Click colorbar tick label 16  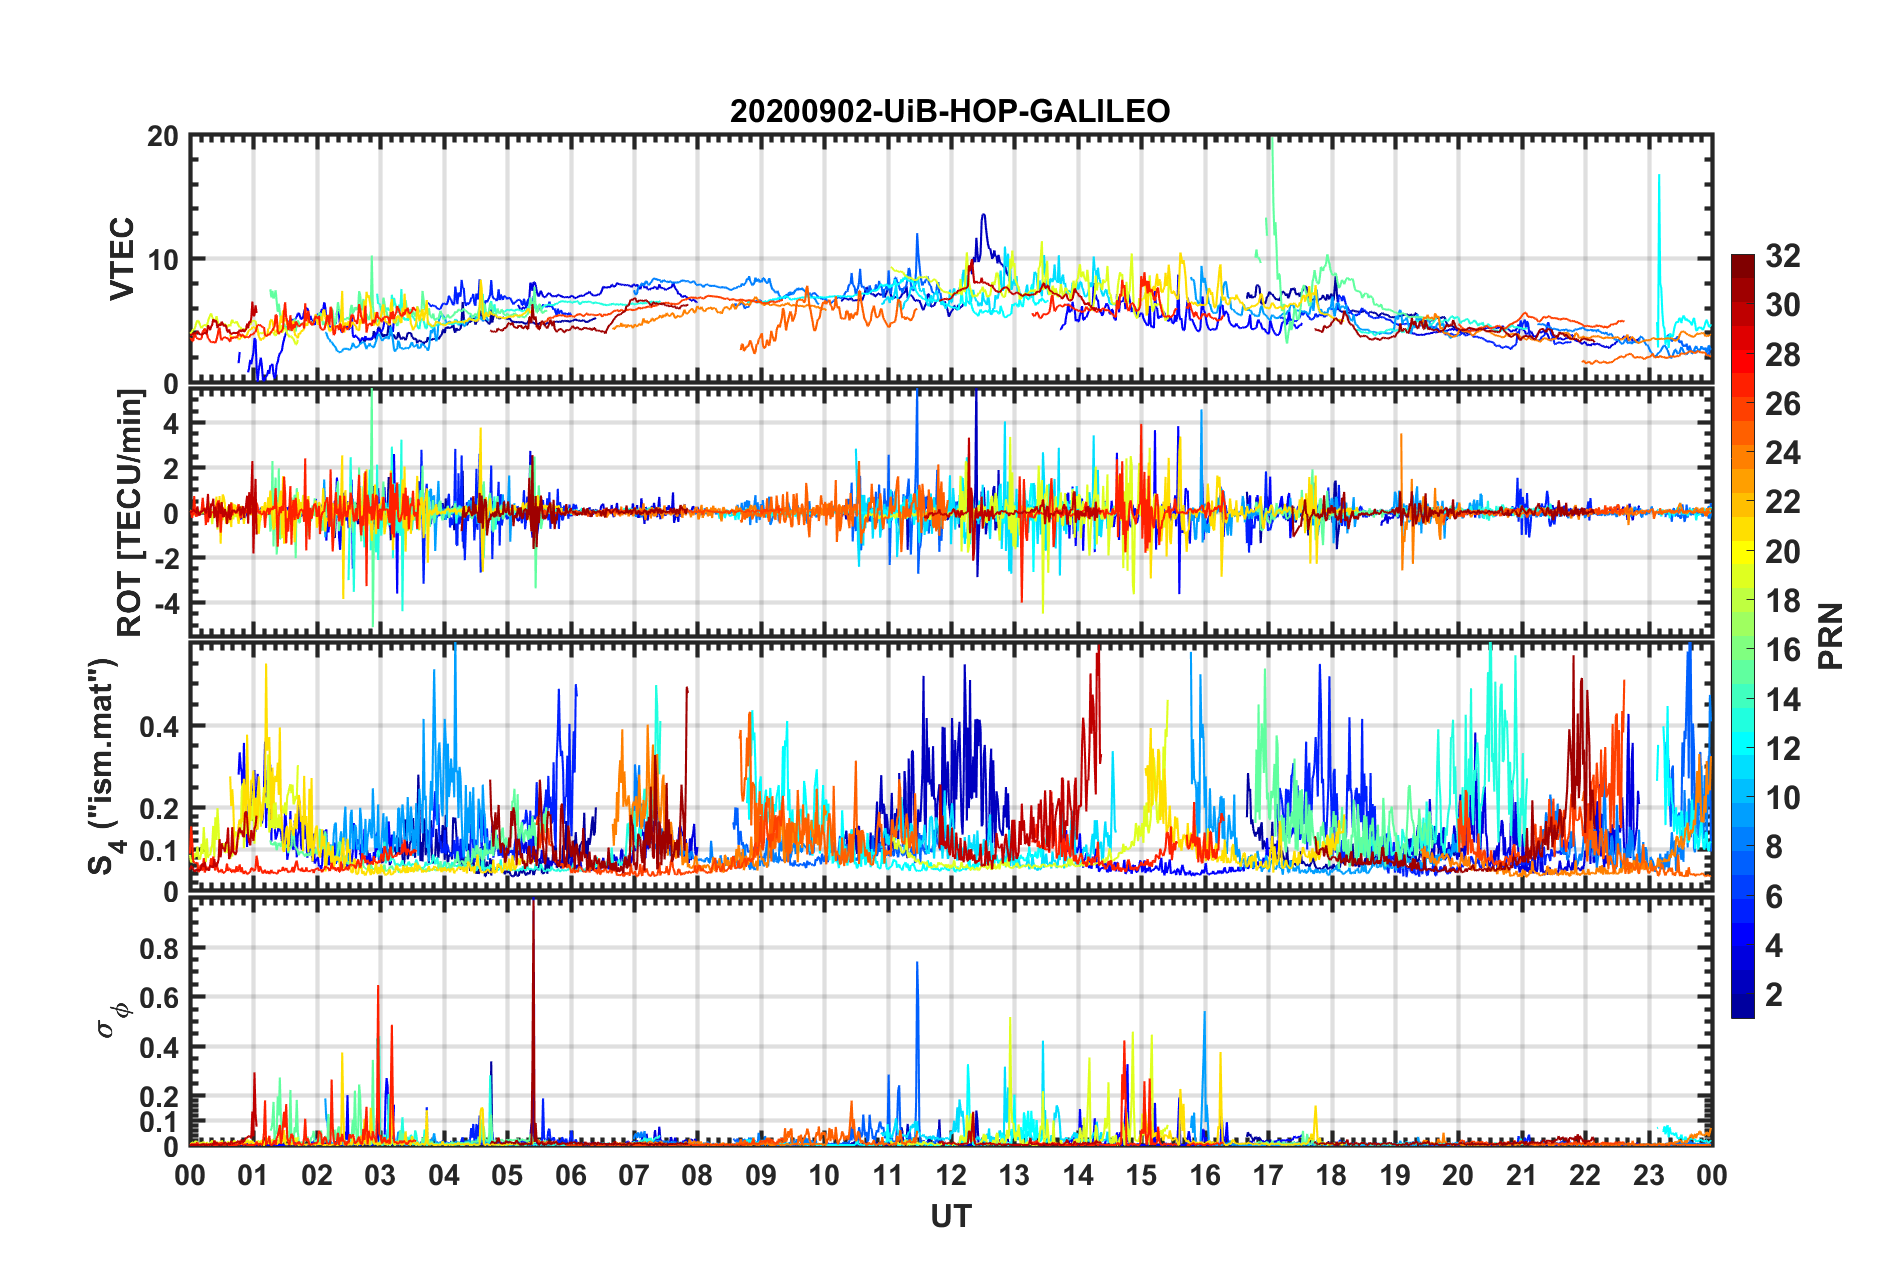tap(1782, 650)
